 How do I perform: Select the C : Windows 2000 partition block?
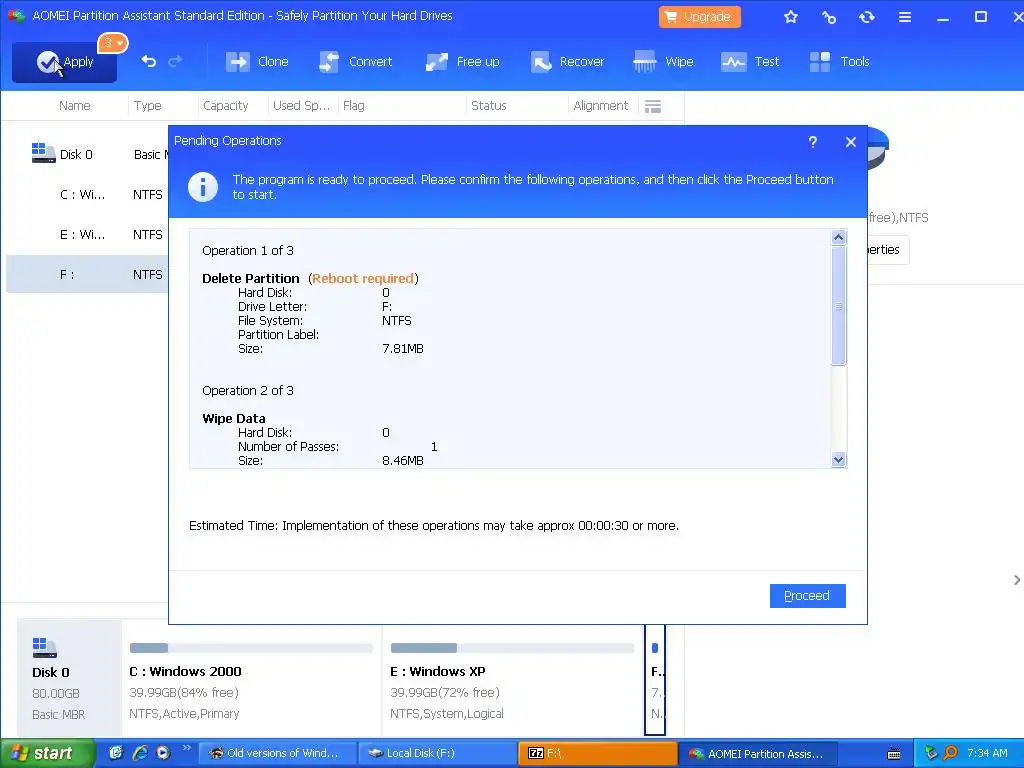(x=251, y=679)
